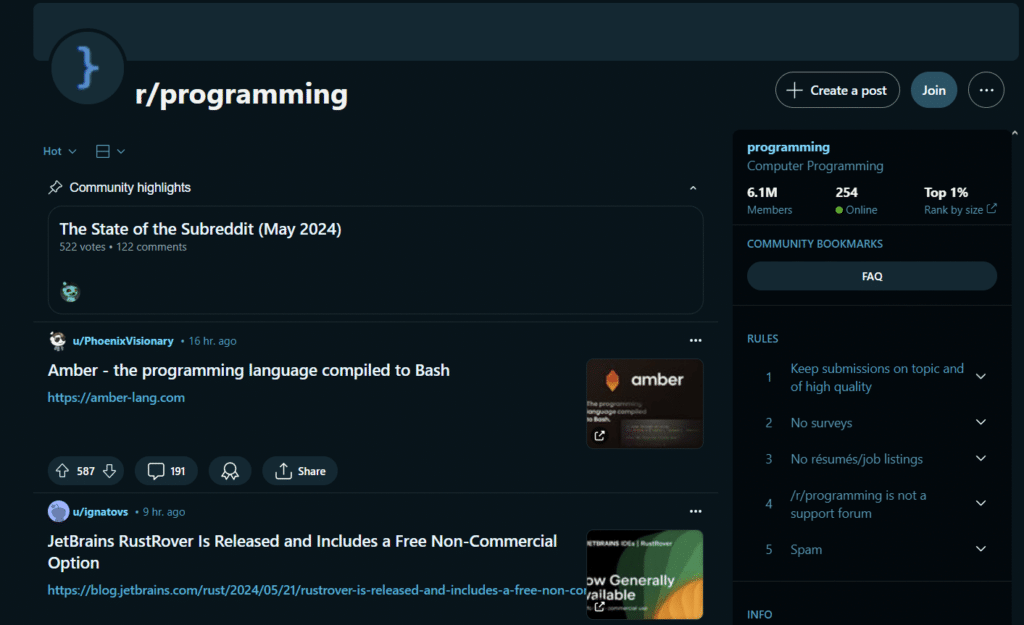Expand rule 2 'No surveys'
Screen dimensions: 1024x625
[979, 422]
